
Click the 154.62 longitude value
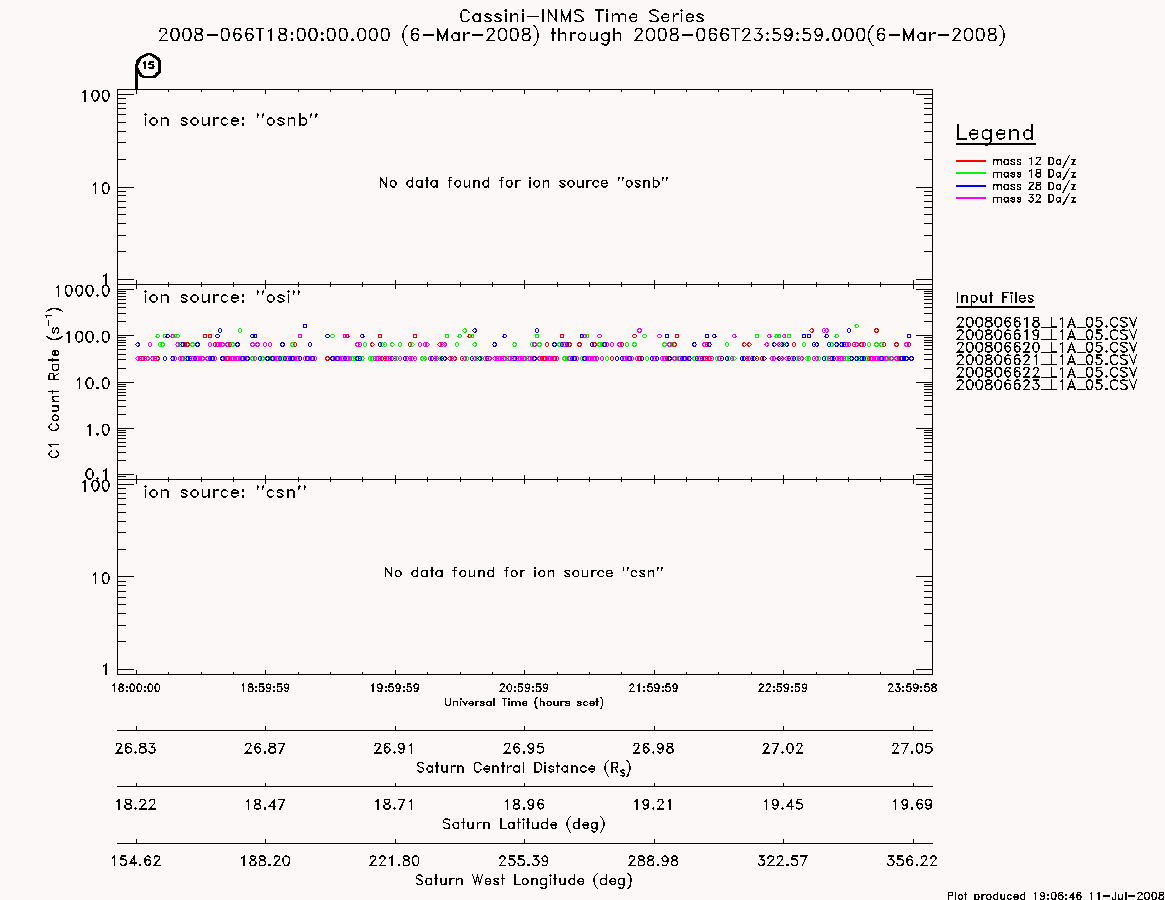pos(136,861)
